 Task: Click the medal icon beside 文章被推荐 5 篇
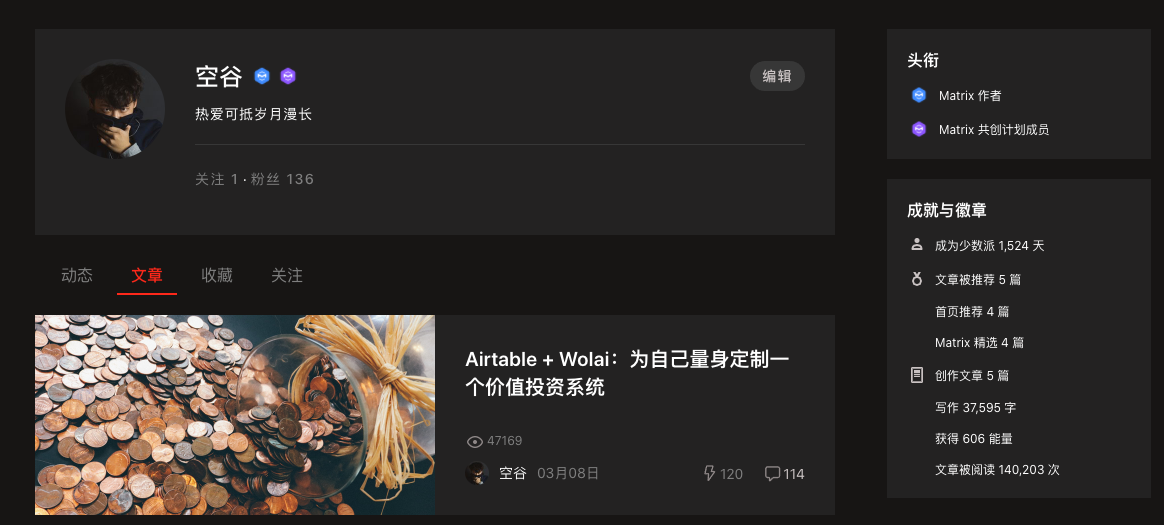click(917, 279)
